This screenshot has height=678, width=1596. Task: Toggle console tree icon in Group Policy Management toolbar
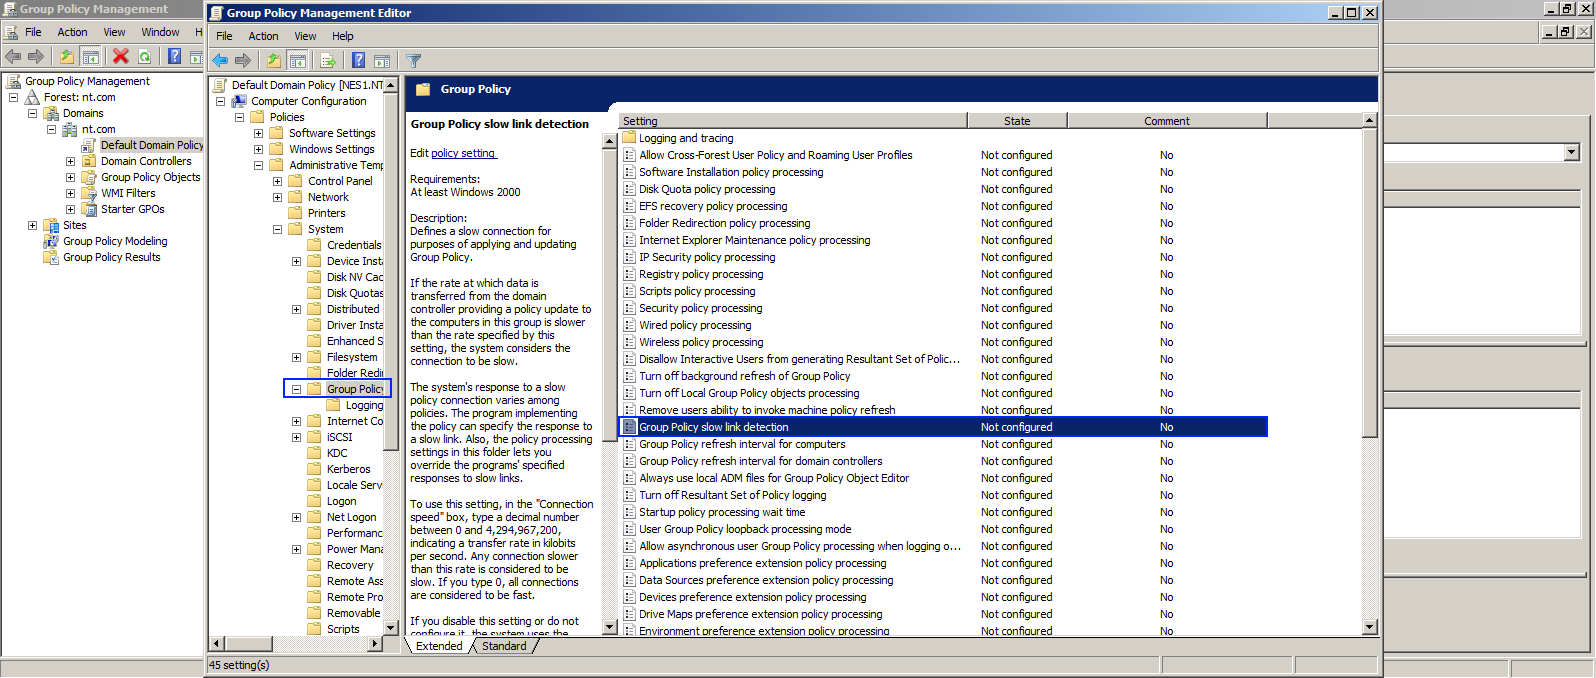(90, 56)
